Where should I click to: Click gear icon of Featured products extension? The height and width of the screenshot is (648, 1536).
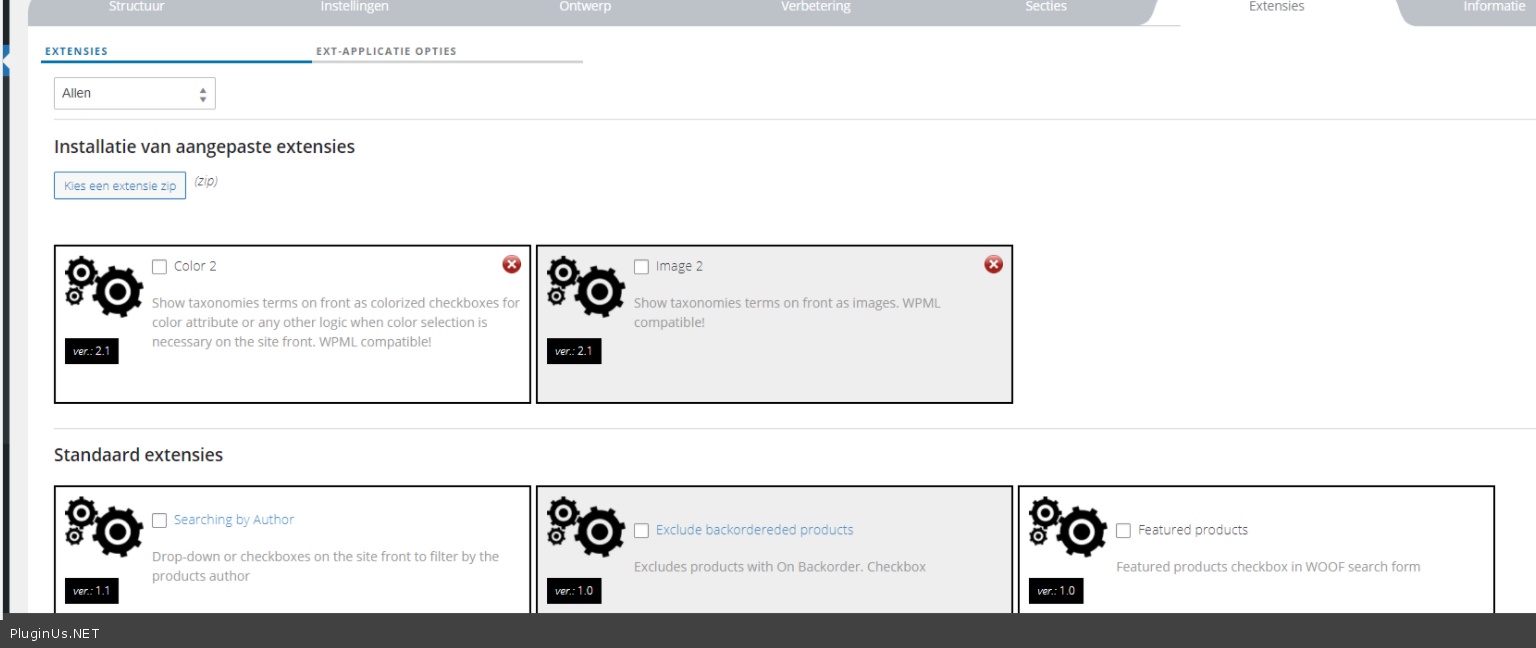coord(1068,527)
